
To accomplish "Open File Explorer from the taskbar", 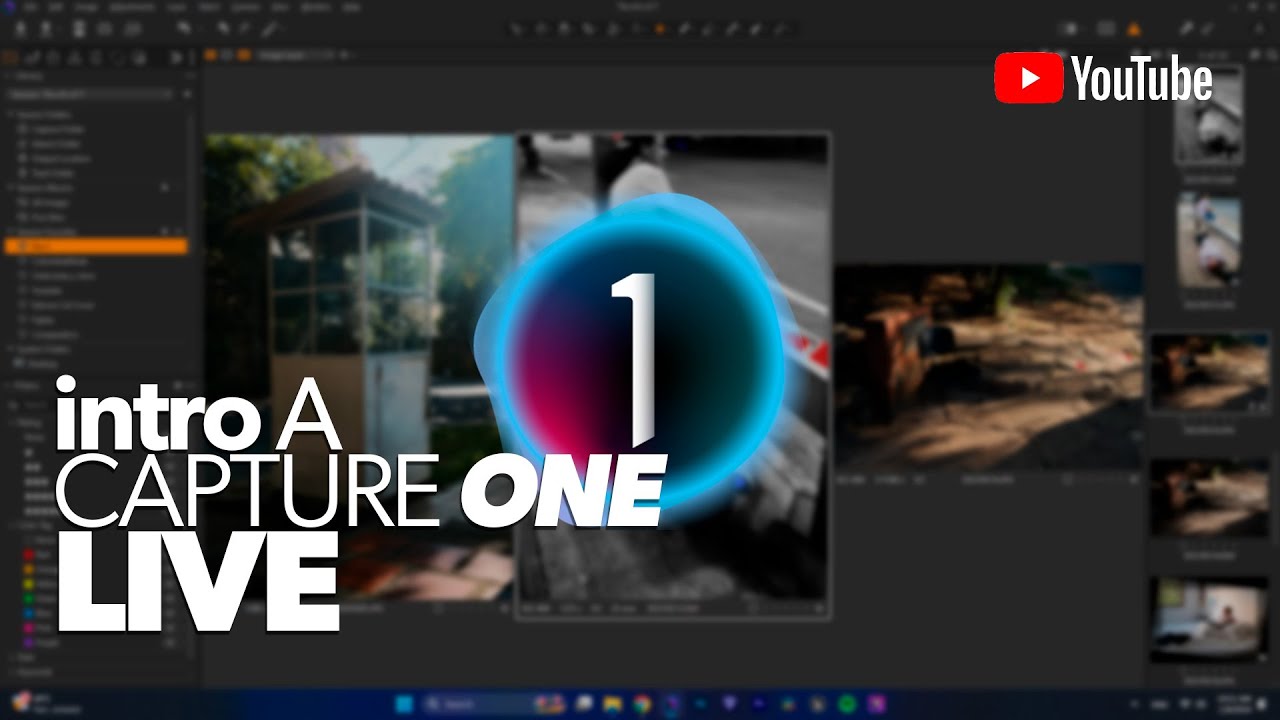I will (612, 704).
